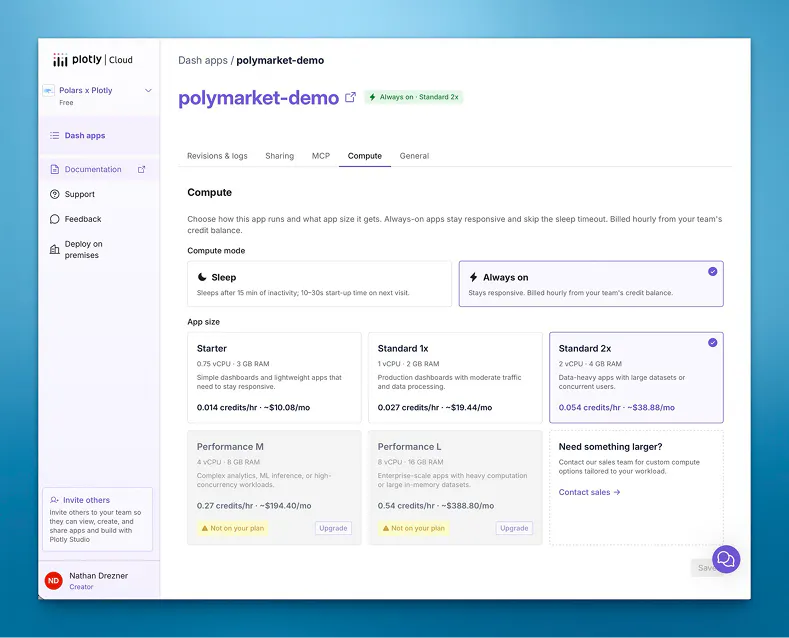Click Documentation external link arrow icon
The height and width of the screenshot is (638, 789).
pyautogui.click(x=141, y=170)
